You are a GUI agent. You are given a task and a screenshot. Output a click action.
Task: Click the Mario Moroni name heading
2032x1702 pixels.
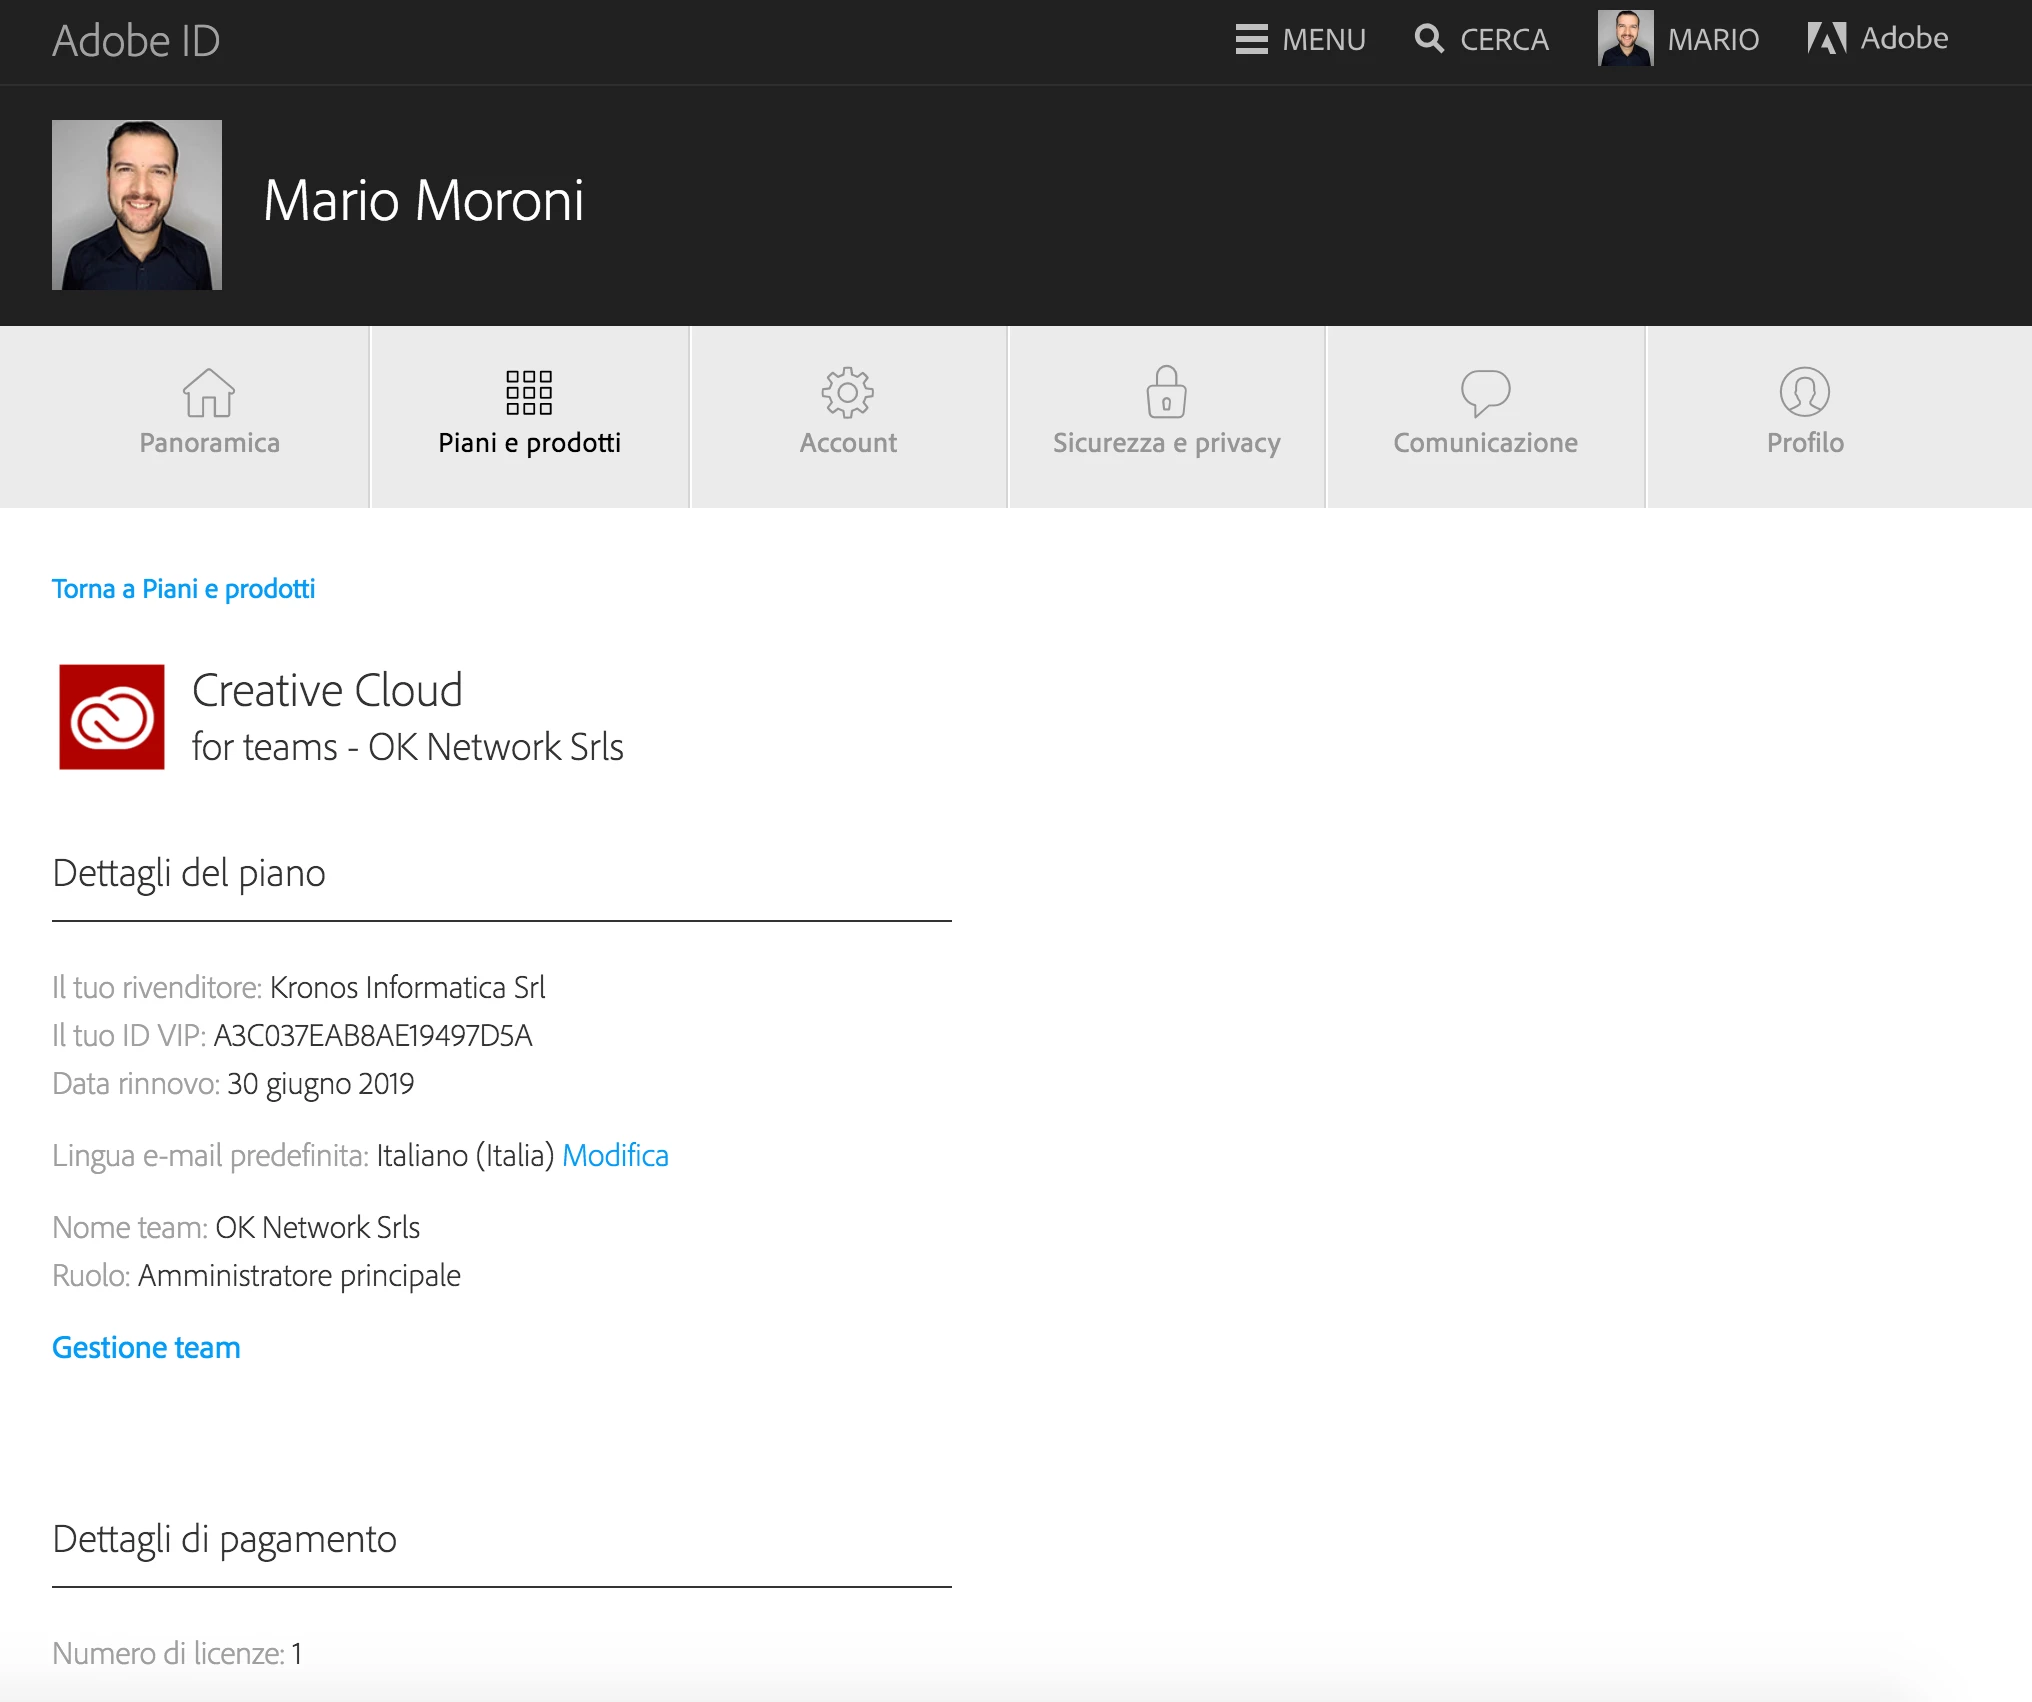pyautogui.click(x=423, y=200)
